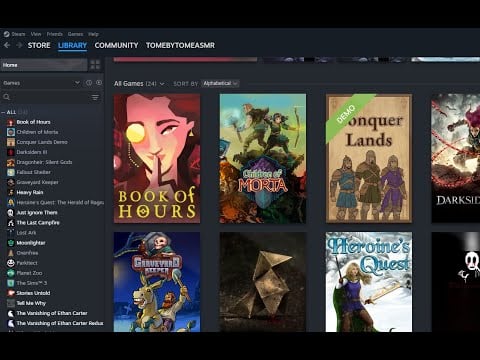The height and width of the screenshot is (360, 480).
Task: Click the Just Ignore Them list icon
Action: [11, 213]
